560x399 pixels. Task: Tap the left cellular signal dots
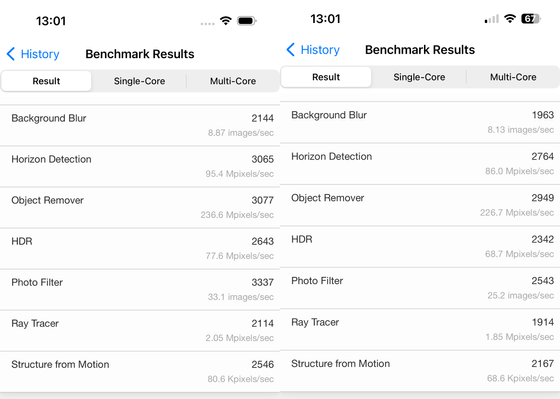coord(208,24)
